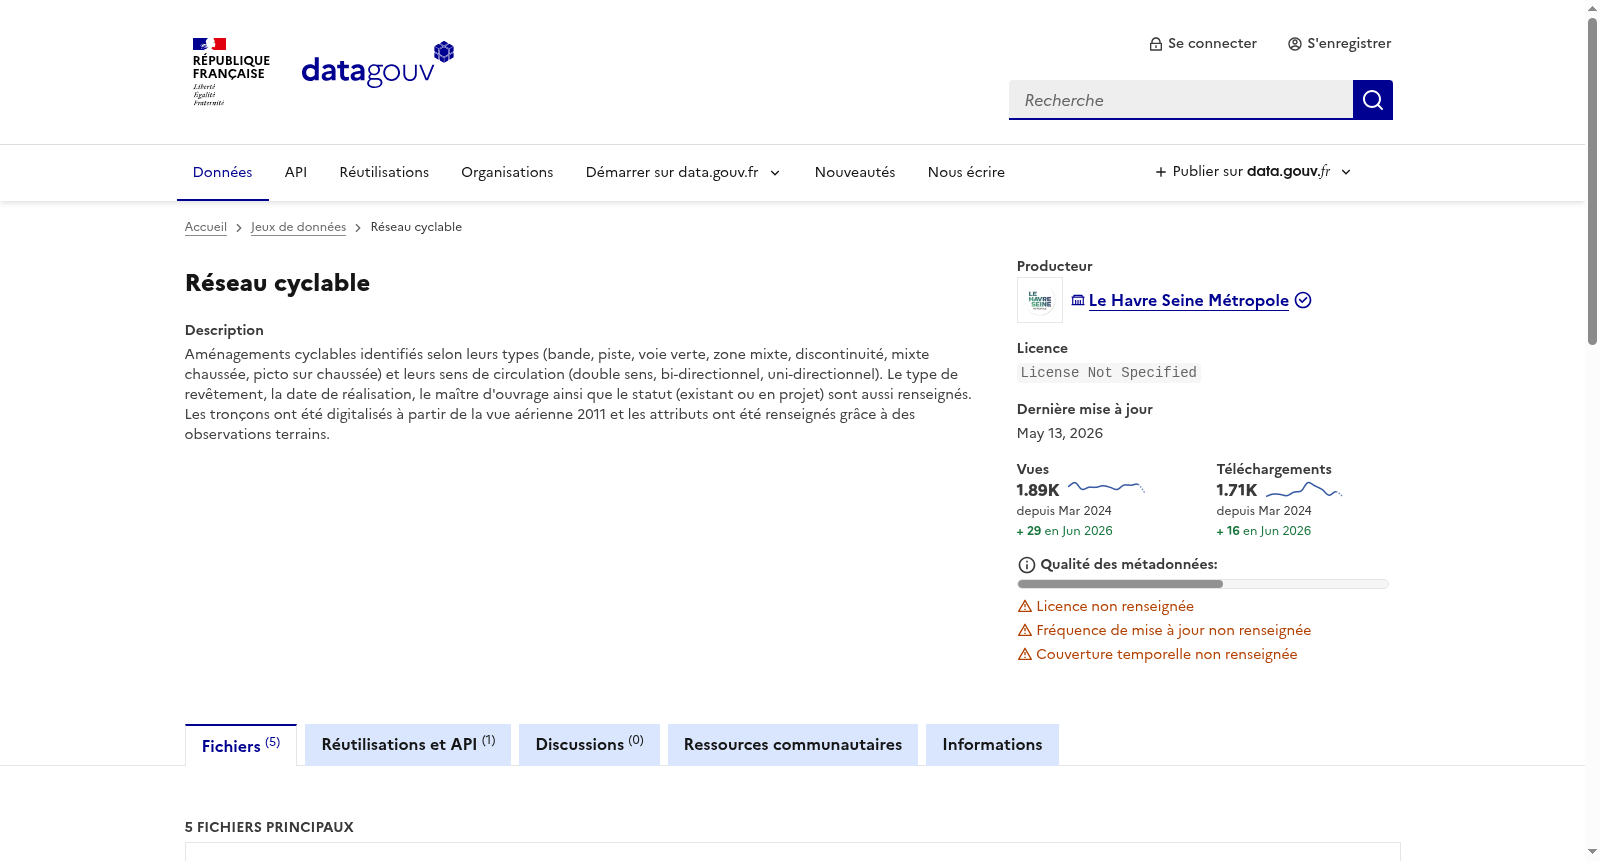The width and height of the screenshot is (1600, 861).
Task: Click Fréquence de mise à jour non renseignée
Action: click(1174, 630)
